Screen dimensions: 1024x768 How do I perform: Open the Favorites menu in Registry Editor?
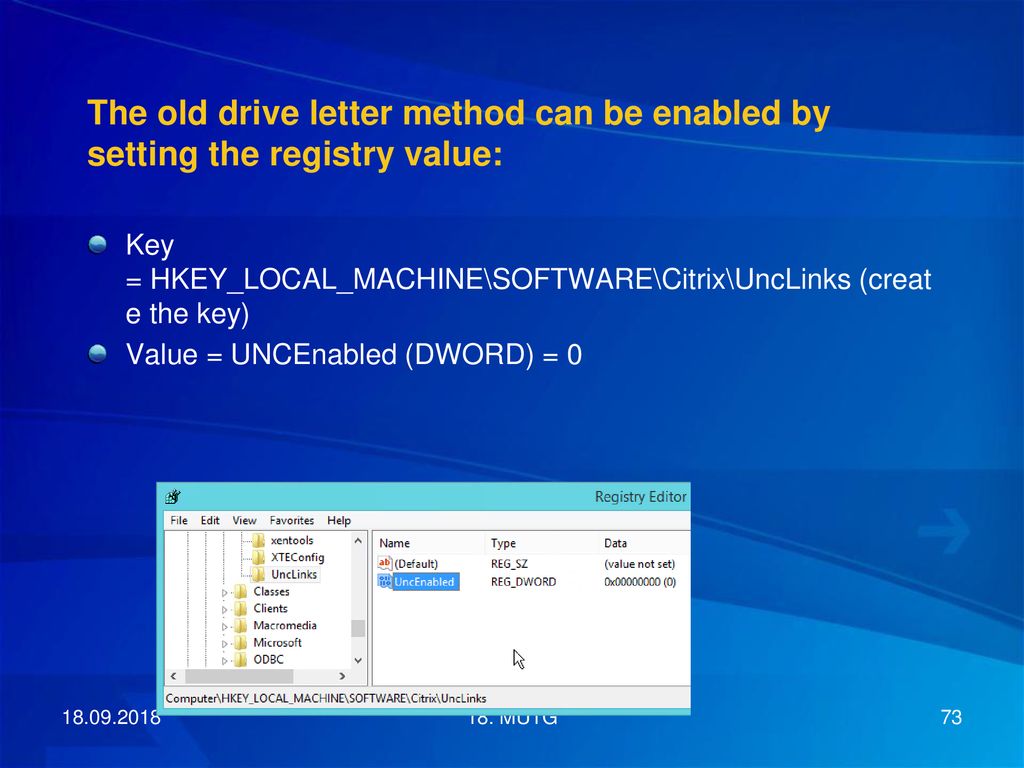pos(291,520)
